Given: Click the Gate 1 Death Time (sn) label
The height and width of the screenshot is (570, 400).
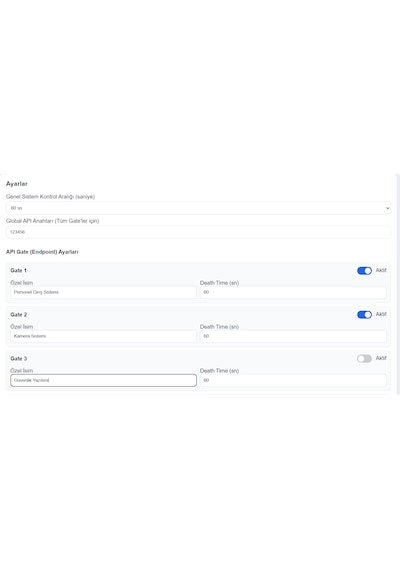Looking at the screenshot, I should pos(219,283).
